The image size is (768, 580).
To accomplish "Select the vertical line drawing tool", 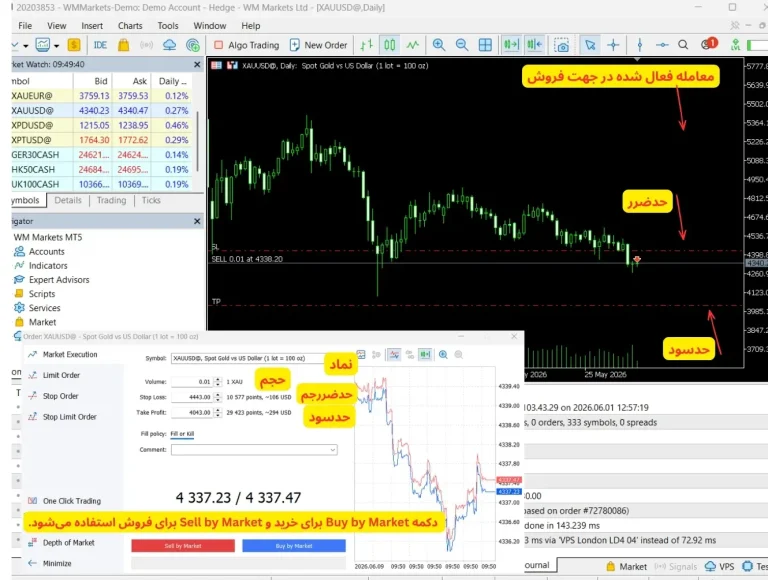I will pos(639,45).
